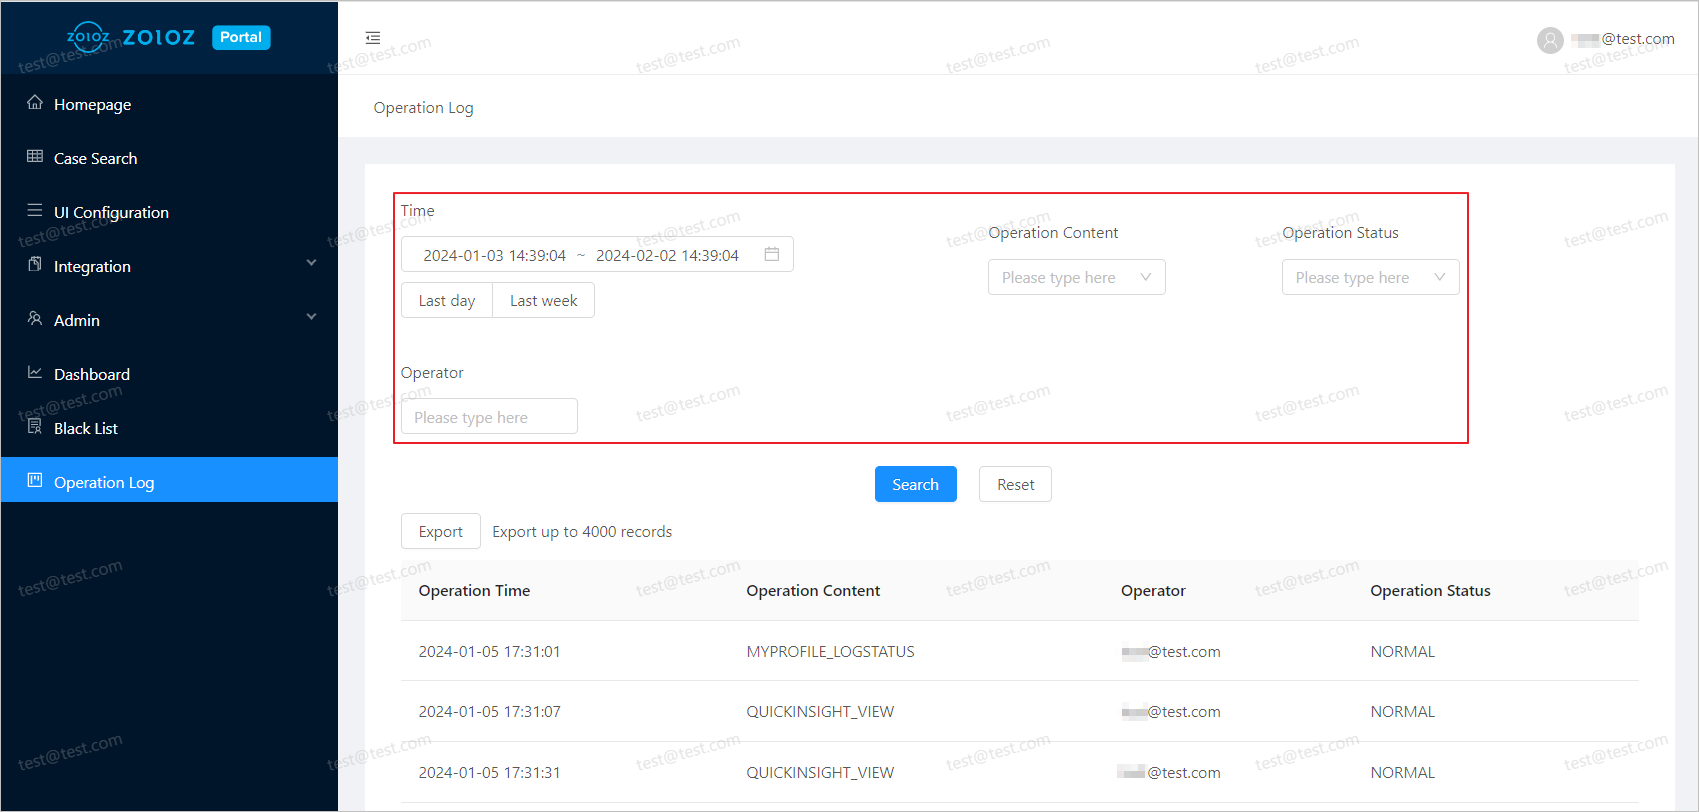The height and width of the screenshot is (812, 1699).
Task: Click the Black List icon
Action: tap(35, 427)
